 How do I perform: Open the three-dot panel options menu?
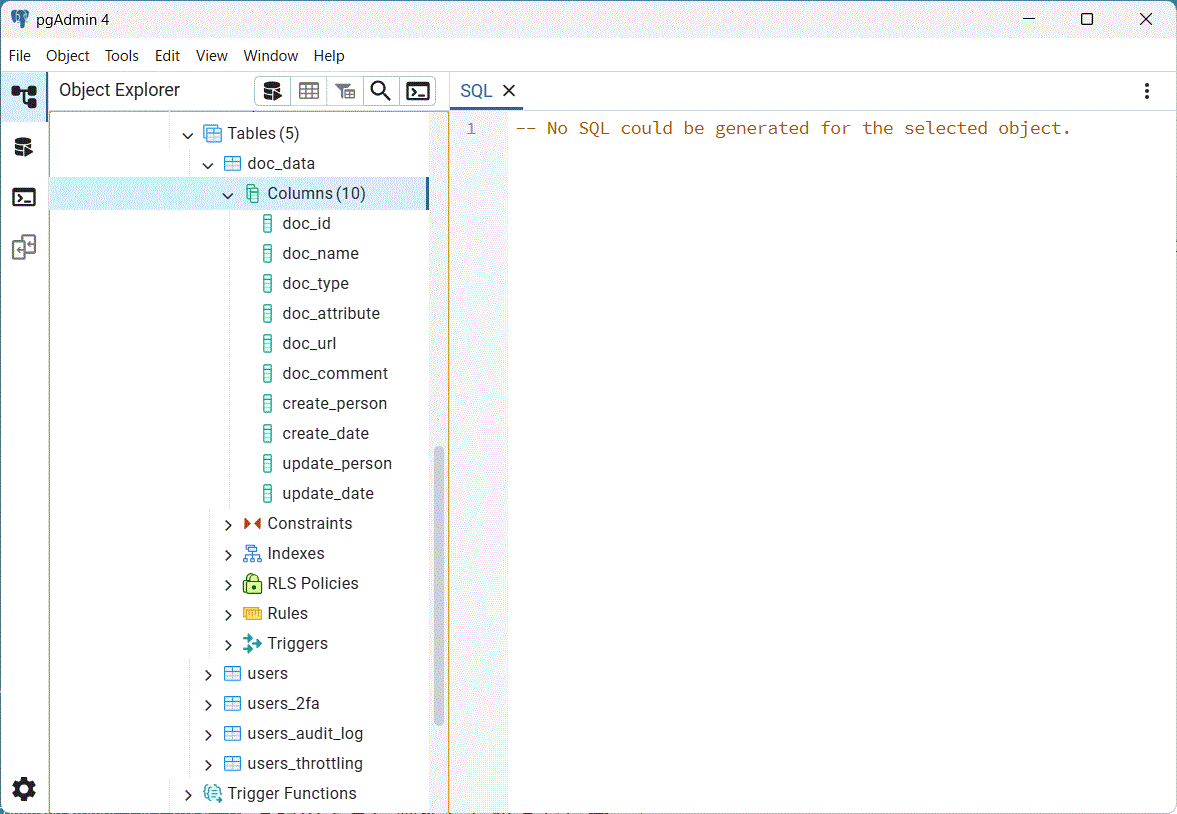point(1147,91)
